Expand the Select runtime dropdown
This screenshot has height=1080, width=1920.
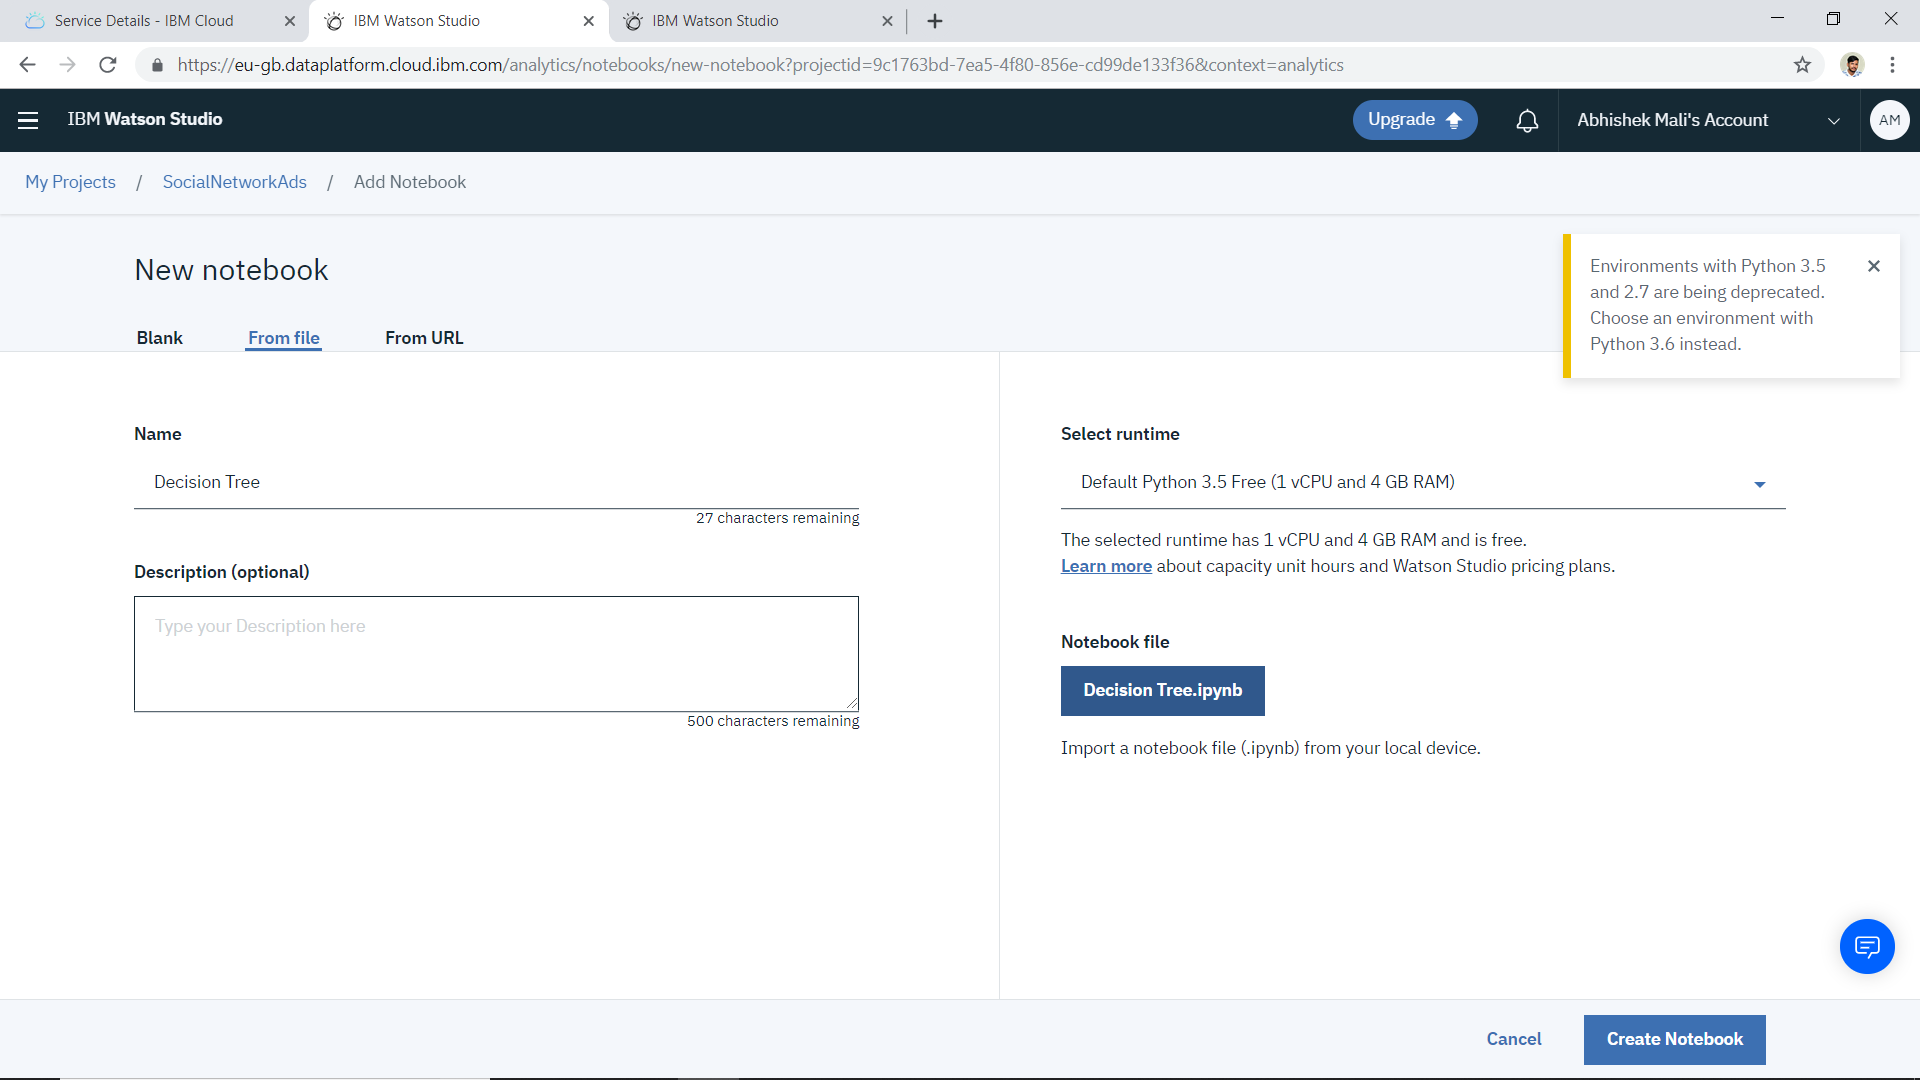[x=1423, y=483]
